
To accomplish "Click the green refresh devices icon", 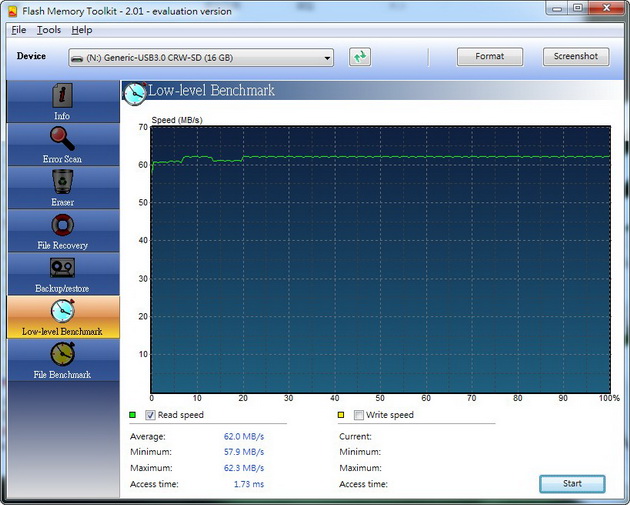I will coord(360,57).
